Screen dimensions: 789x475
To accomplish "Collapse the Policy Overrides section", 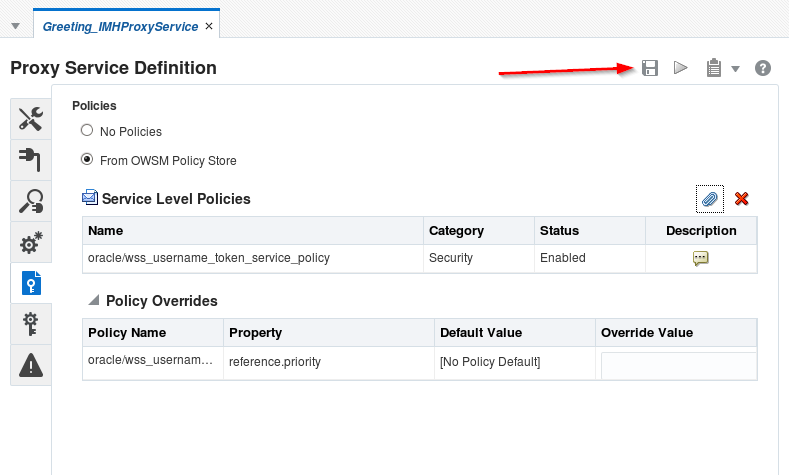I will coord(94,300).
